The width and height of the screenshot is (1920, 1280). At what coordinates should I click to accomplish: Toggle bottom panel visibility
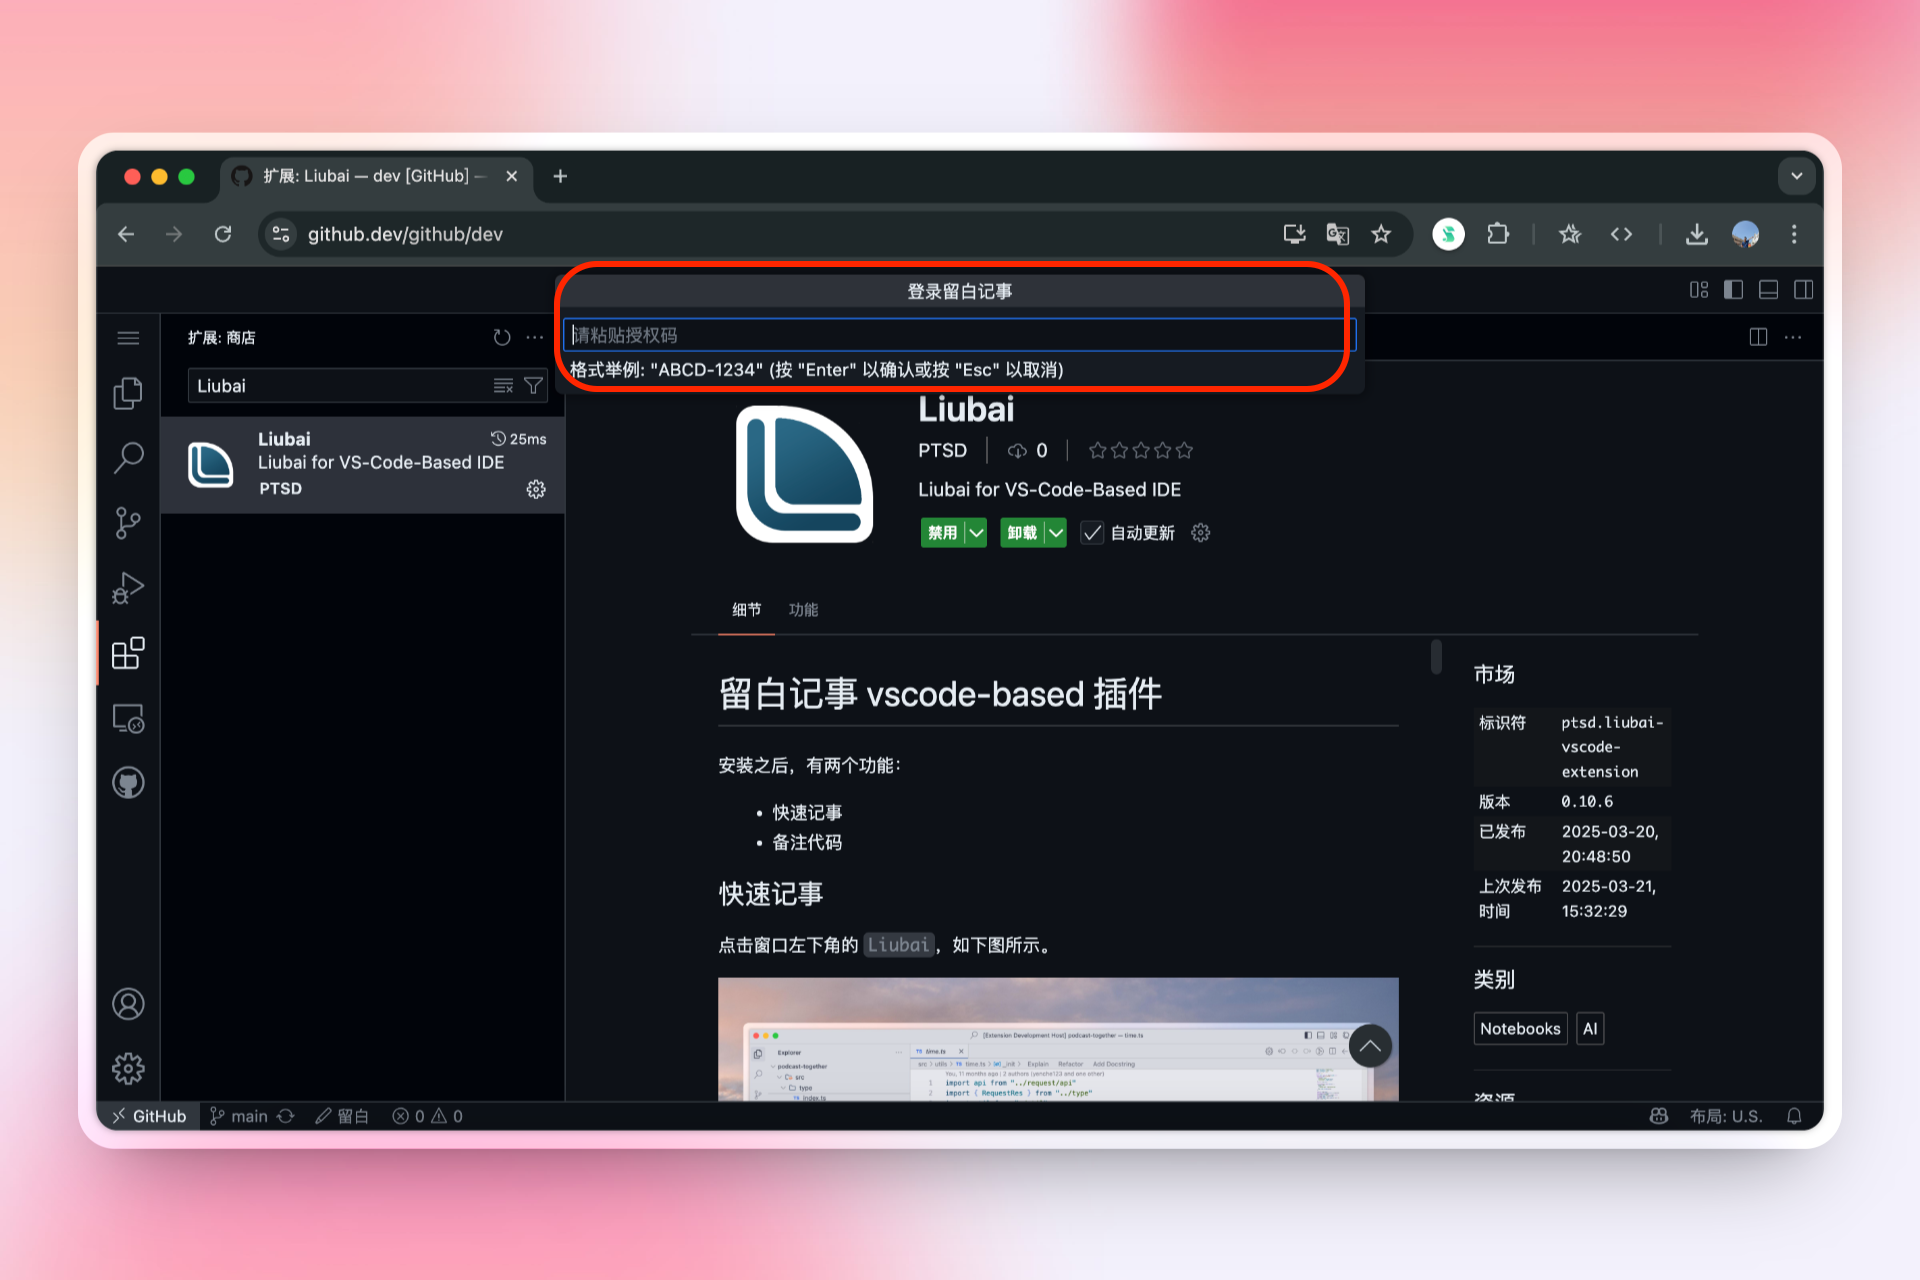[x=1769, y=290]
